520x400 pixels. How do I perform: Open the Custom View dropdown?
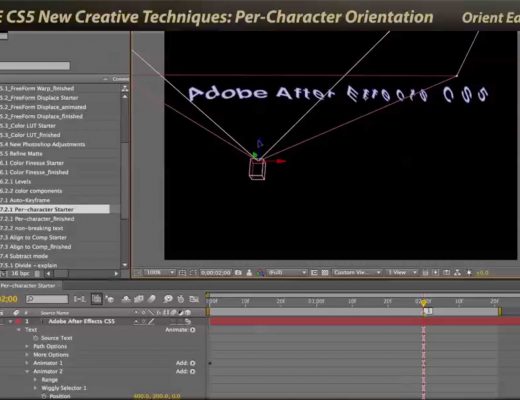(x=357, y=273)
